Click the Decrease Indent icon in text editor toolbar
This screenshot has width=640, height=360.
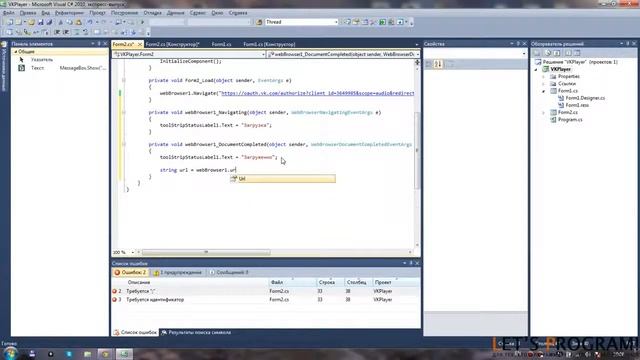click(x=57, y=32)
